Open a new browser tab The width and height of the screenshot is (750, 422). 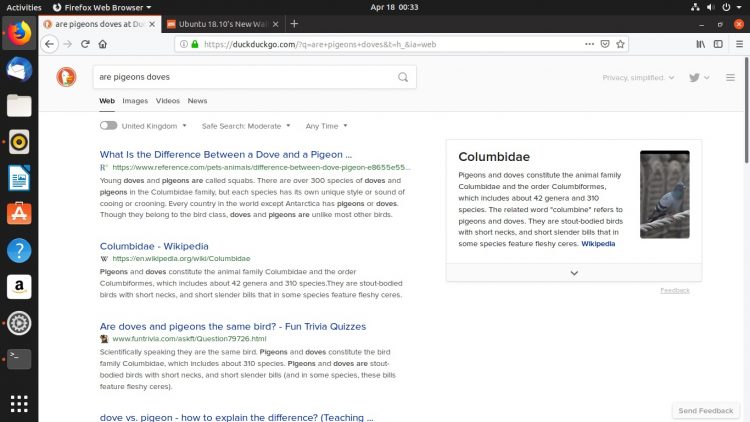pos(294,23)
